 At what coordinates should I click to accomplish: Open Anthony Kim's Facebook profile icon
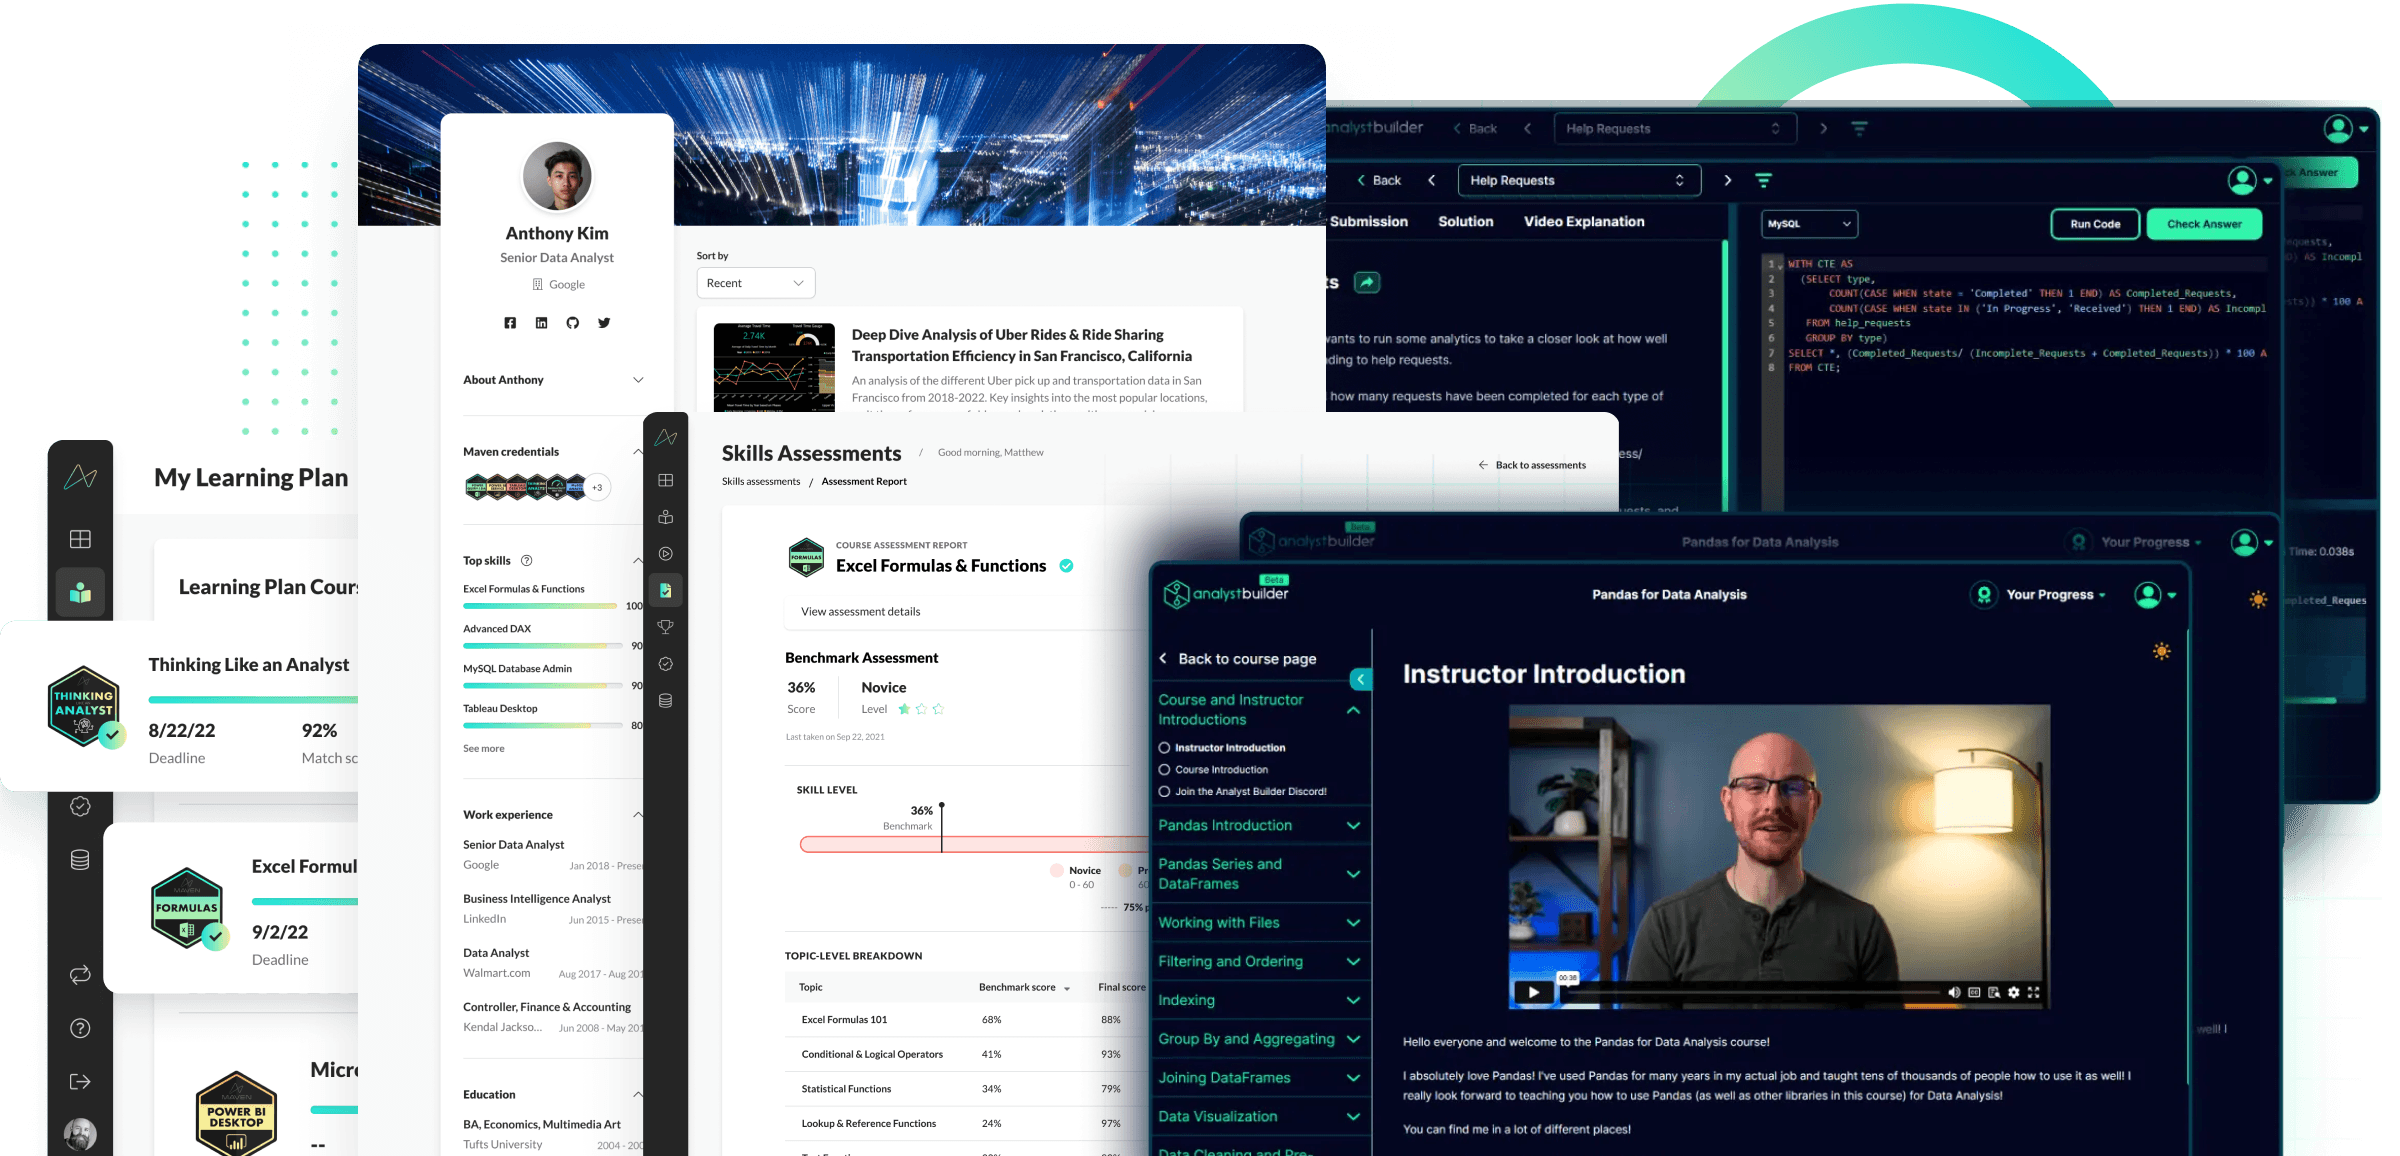[510, 323]
